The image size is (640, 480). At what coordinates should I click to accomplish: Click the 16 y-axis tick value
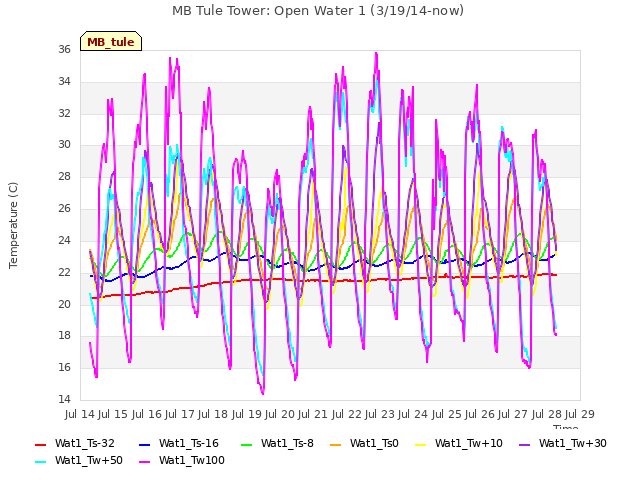click(64, 367)
